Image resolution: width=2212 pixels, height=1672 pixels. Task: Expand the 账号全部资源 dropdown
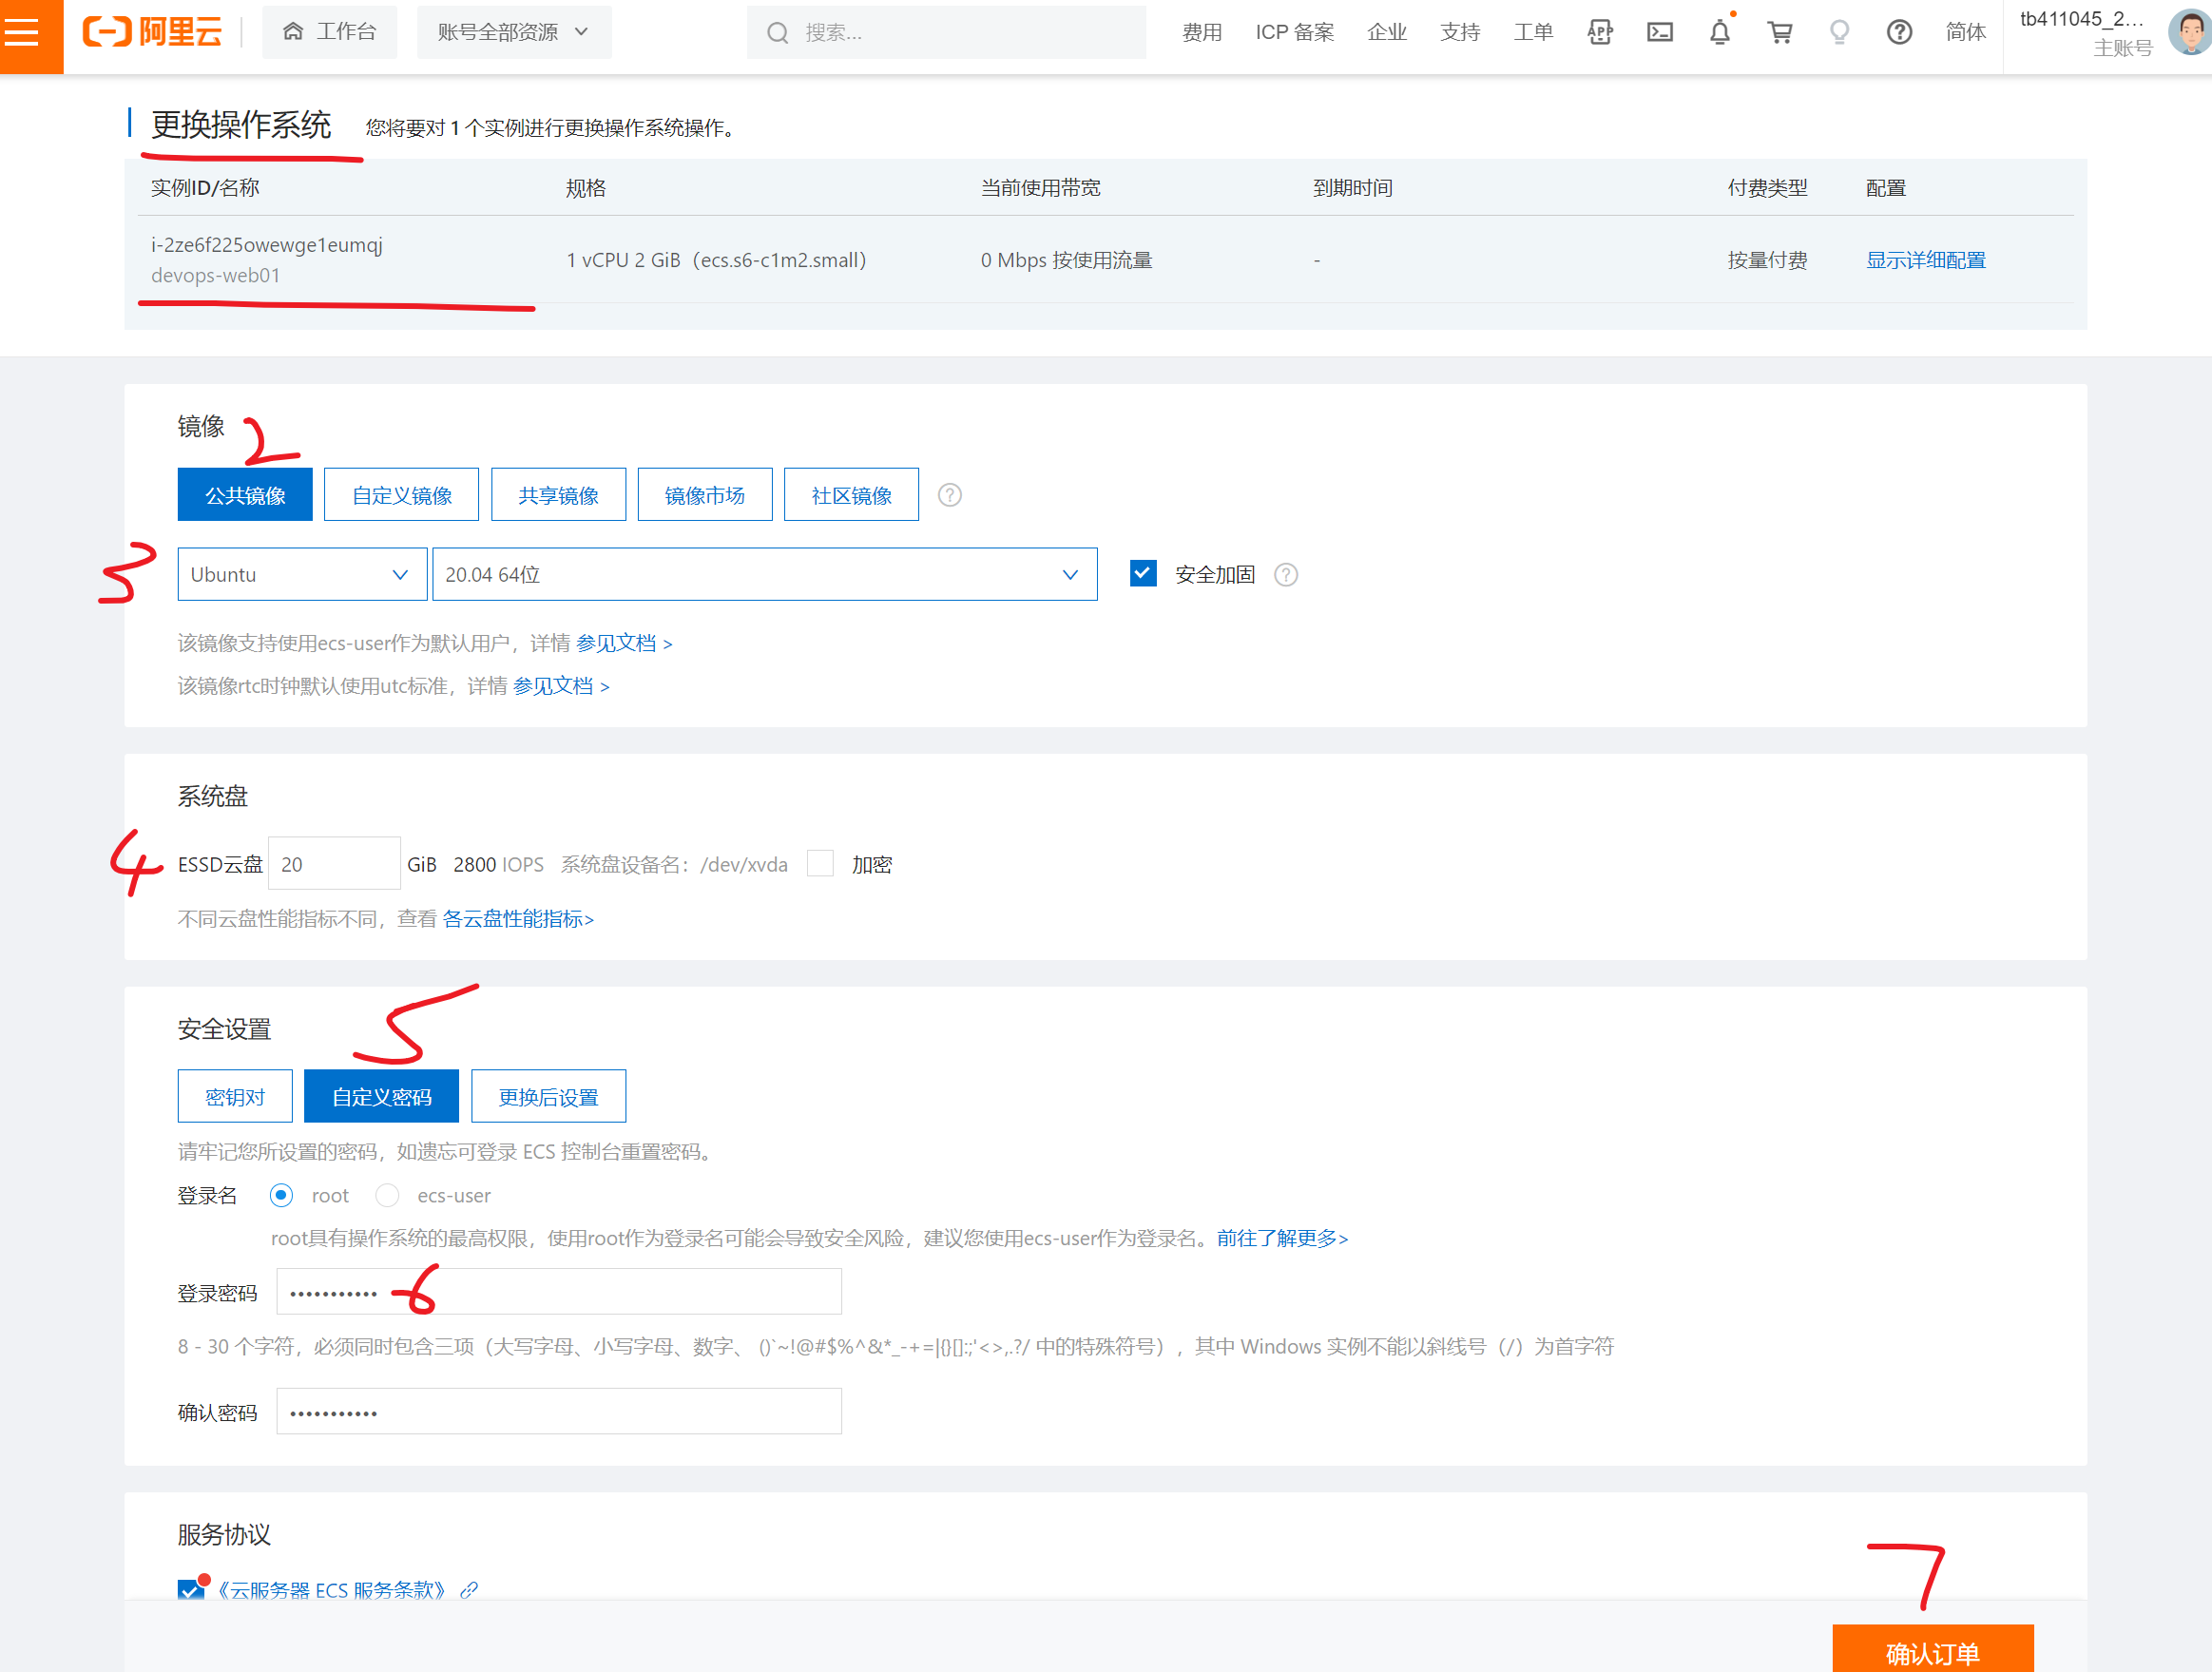tap(513, 32)
